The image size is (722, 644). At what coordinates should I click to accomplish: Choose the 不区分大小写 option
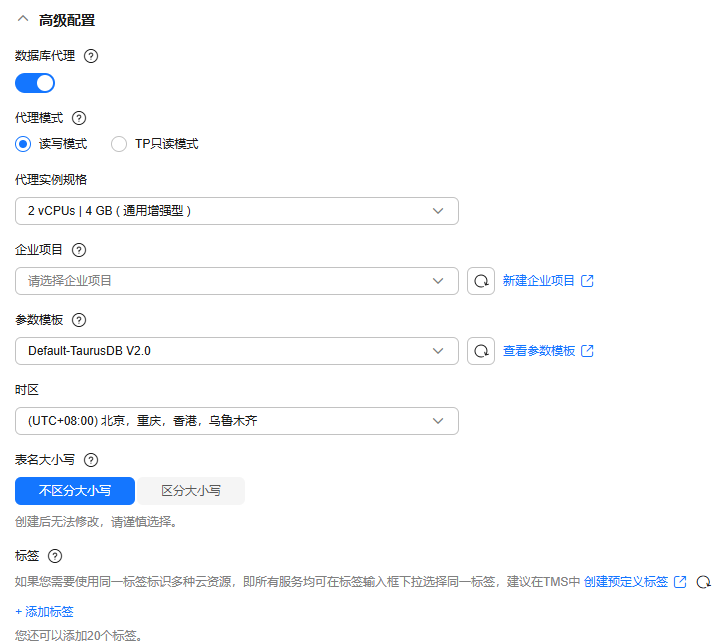pyautogui.click(x=75, y=491)
